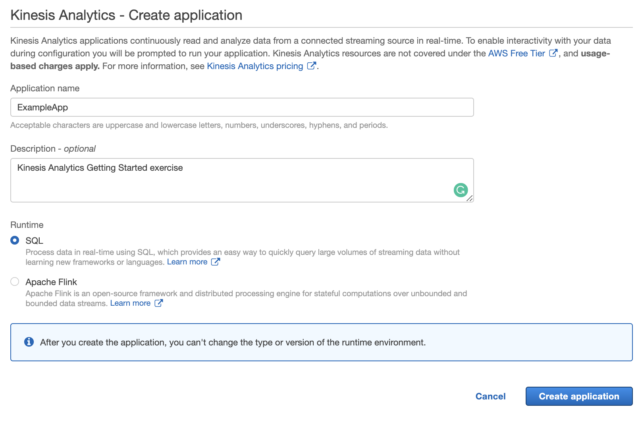
Task: Click the Description - optional label
Action: click(53, 149)
